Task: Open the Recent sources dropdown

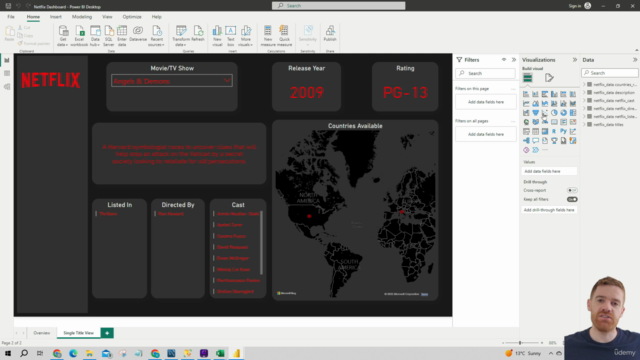Action: coord(157,36)
